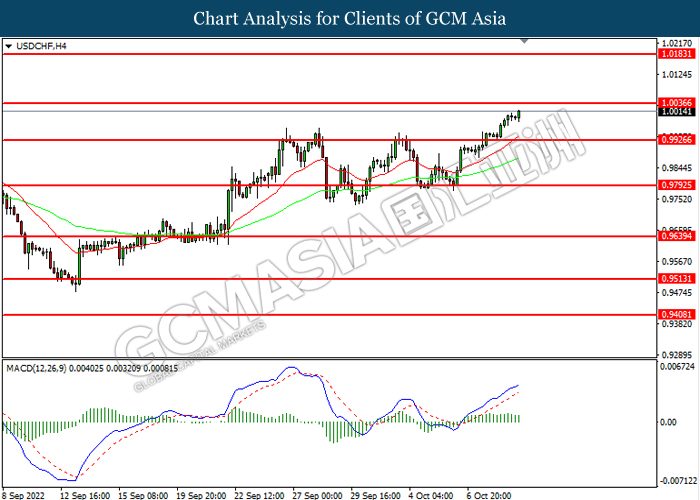Viewport: 700px width, 500px height.
Task: Click the current price 1.00141 black label
Action: [677, 112]
